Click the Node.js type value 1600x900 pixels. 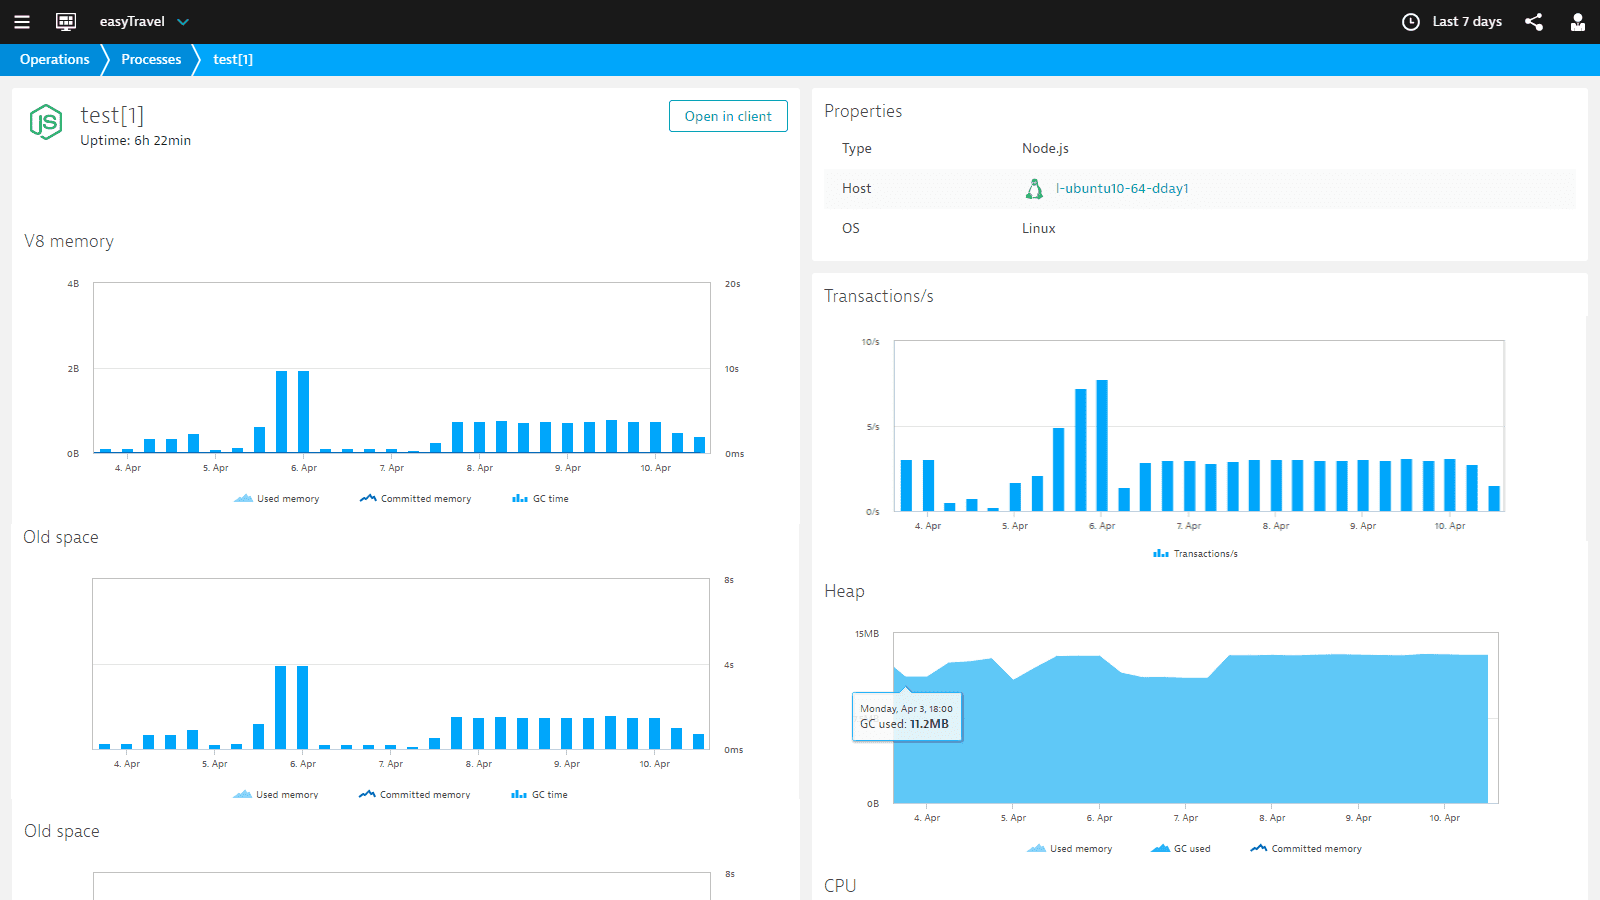[x=1045, y=148]
